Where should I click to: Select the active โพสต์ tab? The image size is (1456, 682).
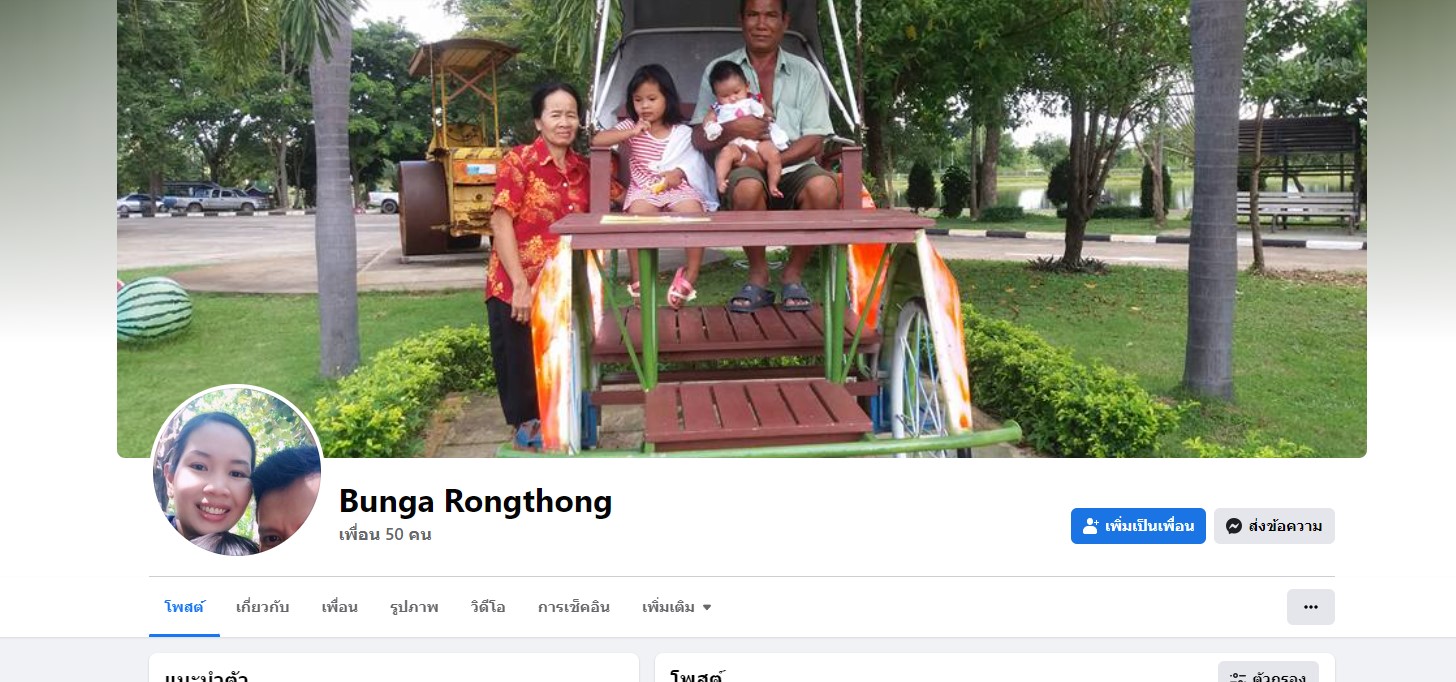[x=184, y=607]
